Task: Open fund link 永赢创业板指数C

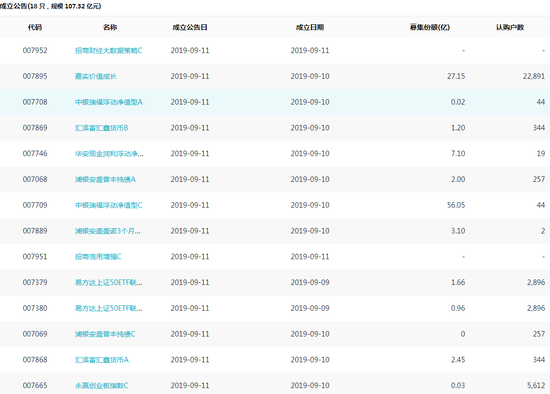Action: pos(102,386)
